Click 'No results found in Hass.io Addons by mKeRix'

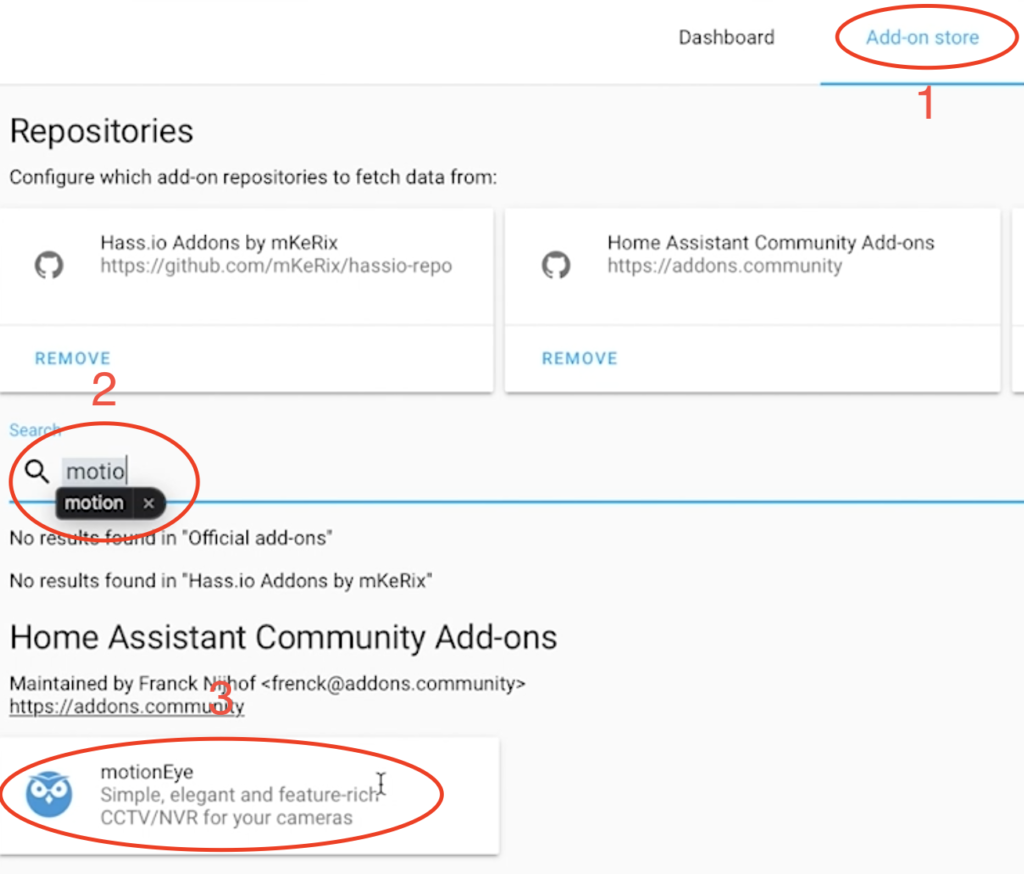221,581
